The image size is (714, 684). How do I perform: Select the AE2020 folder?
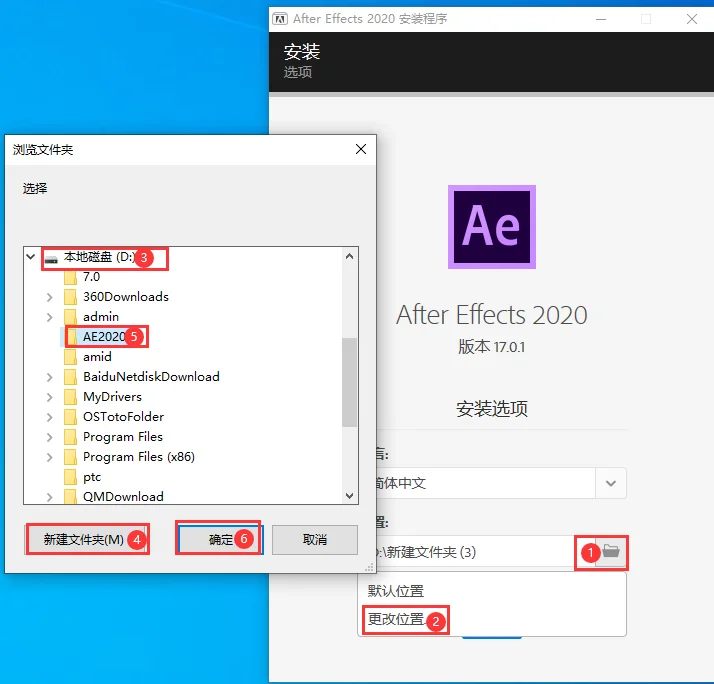[104, 337]
